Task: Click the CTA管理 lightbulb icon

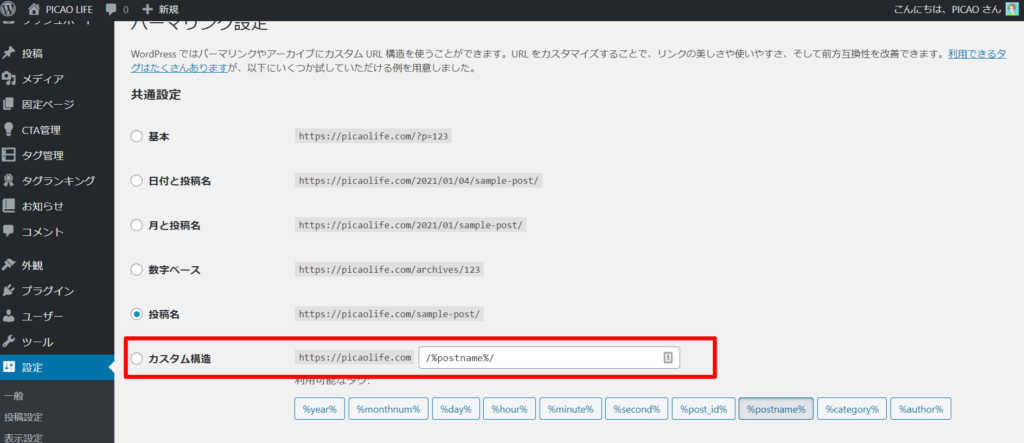Action: 9,129
